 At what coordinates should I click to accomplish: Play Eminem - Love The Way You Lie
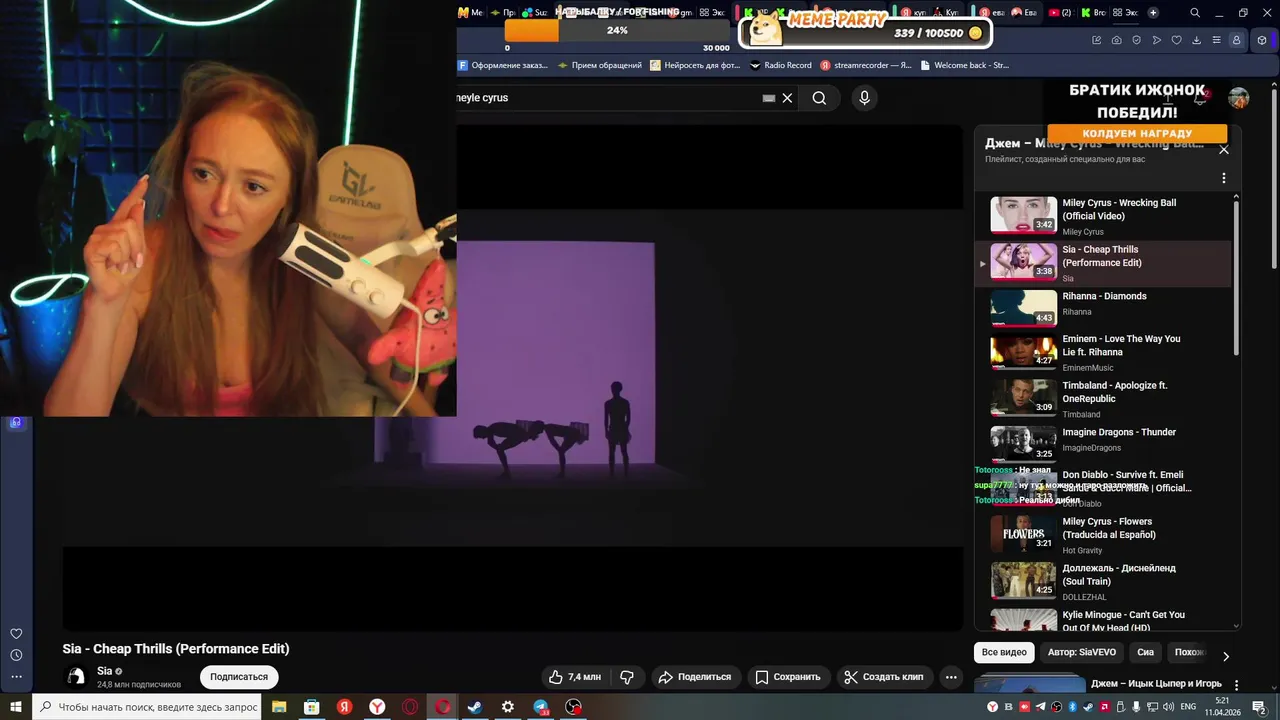click(1105, 353)
